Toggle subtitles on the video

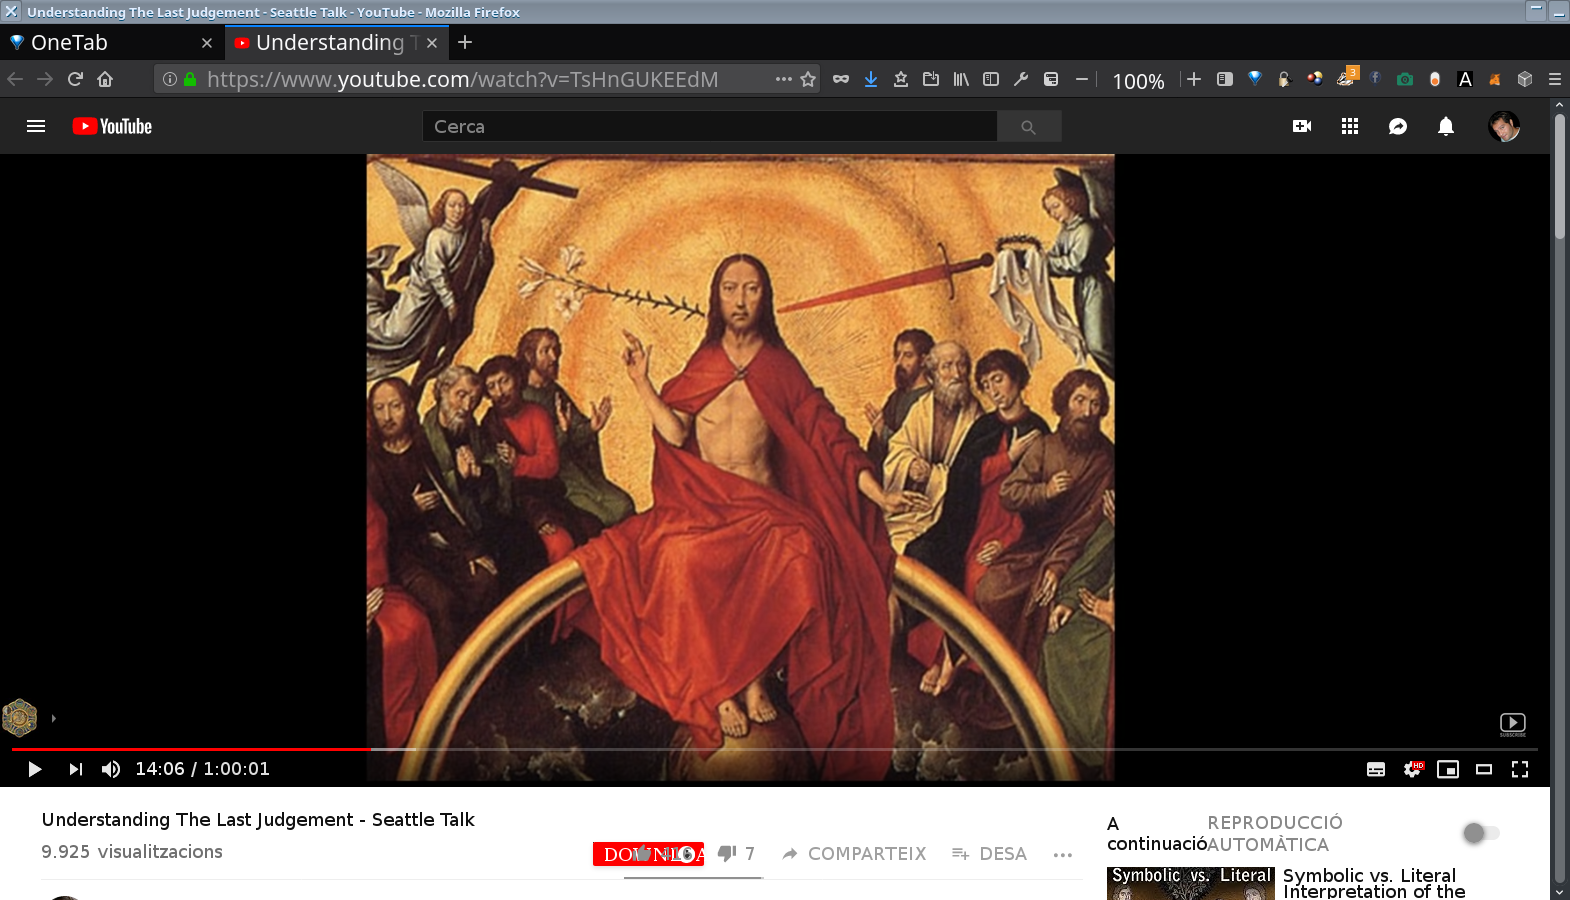(x=1376, y=769)
